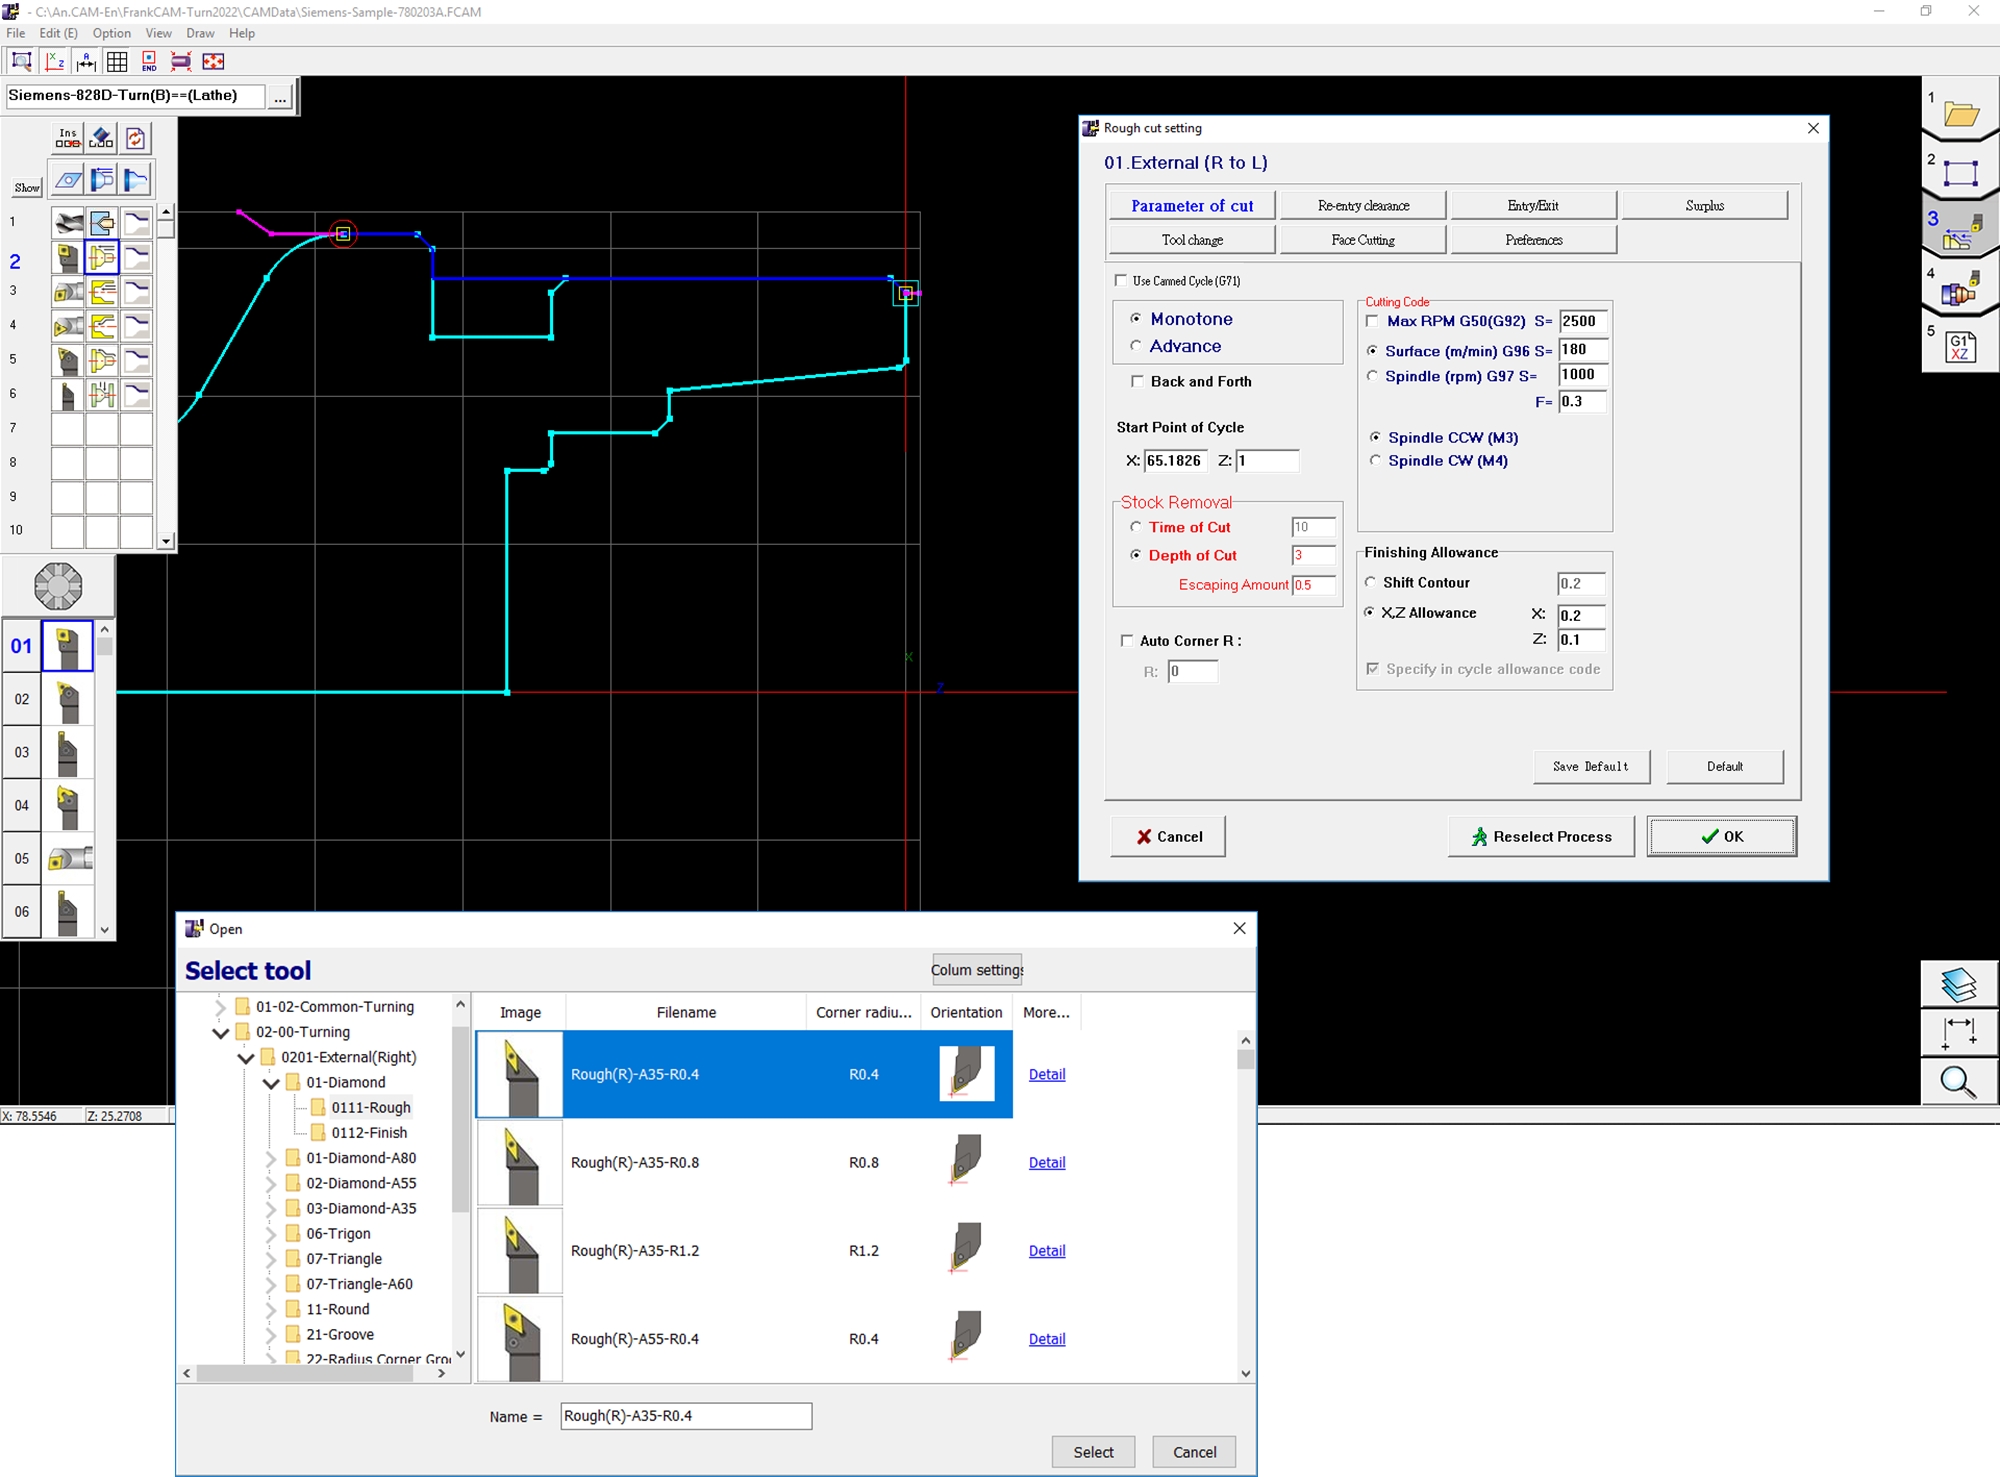
Task: Check the Back and Forth option
Action: tap(1137, 381)
